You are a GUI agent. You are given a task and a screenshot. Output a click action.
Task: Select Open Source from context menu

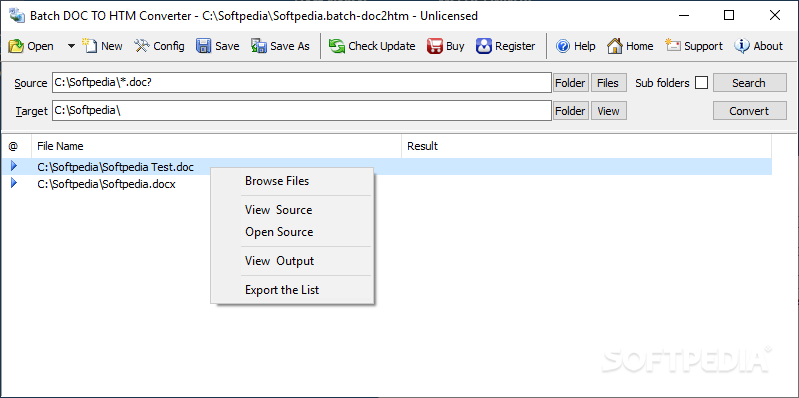click(292, 232)
